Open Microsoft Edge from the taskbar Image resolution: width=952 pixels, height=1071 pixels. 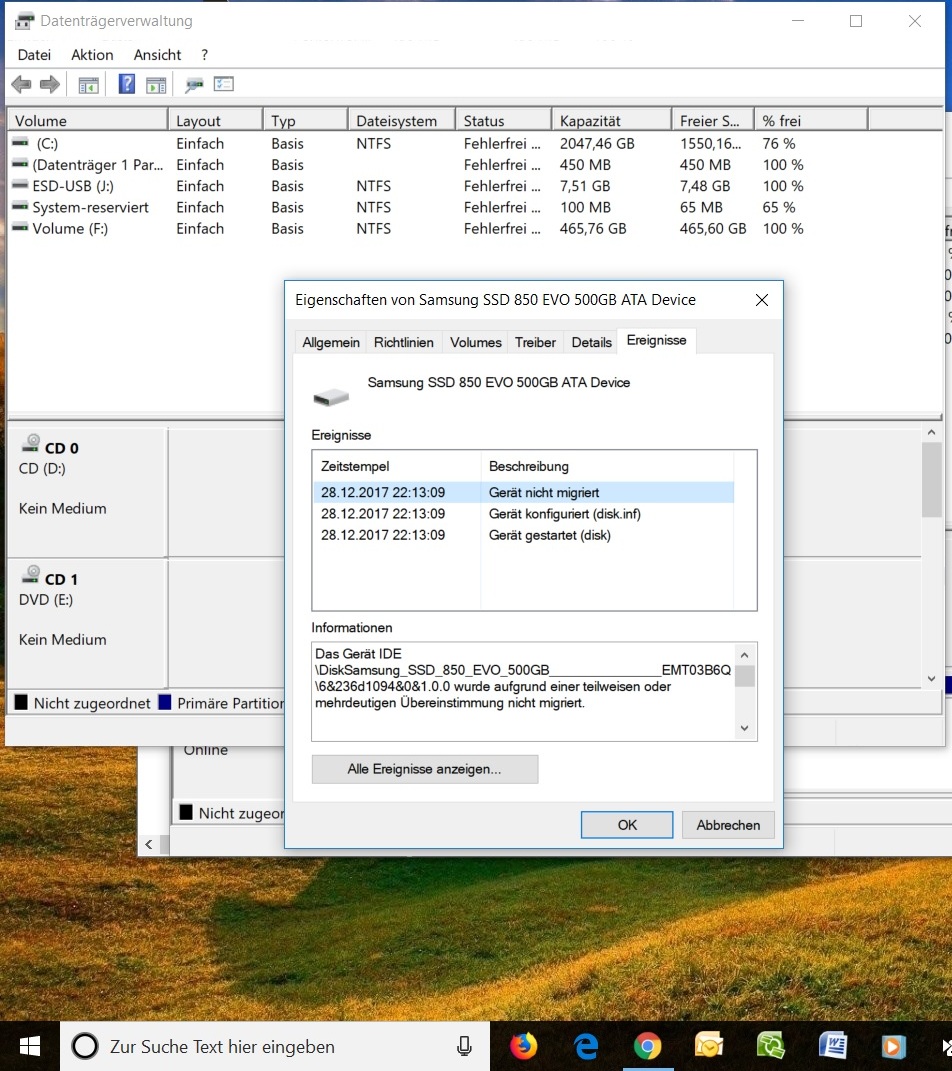pyautogui.click(x=585, y=1046)
